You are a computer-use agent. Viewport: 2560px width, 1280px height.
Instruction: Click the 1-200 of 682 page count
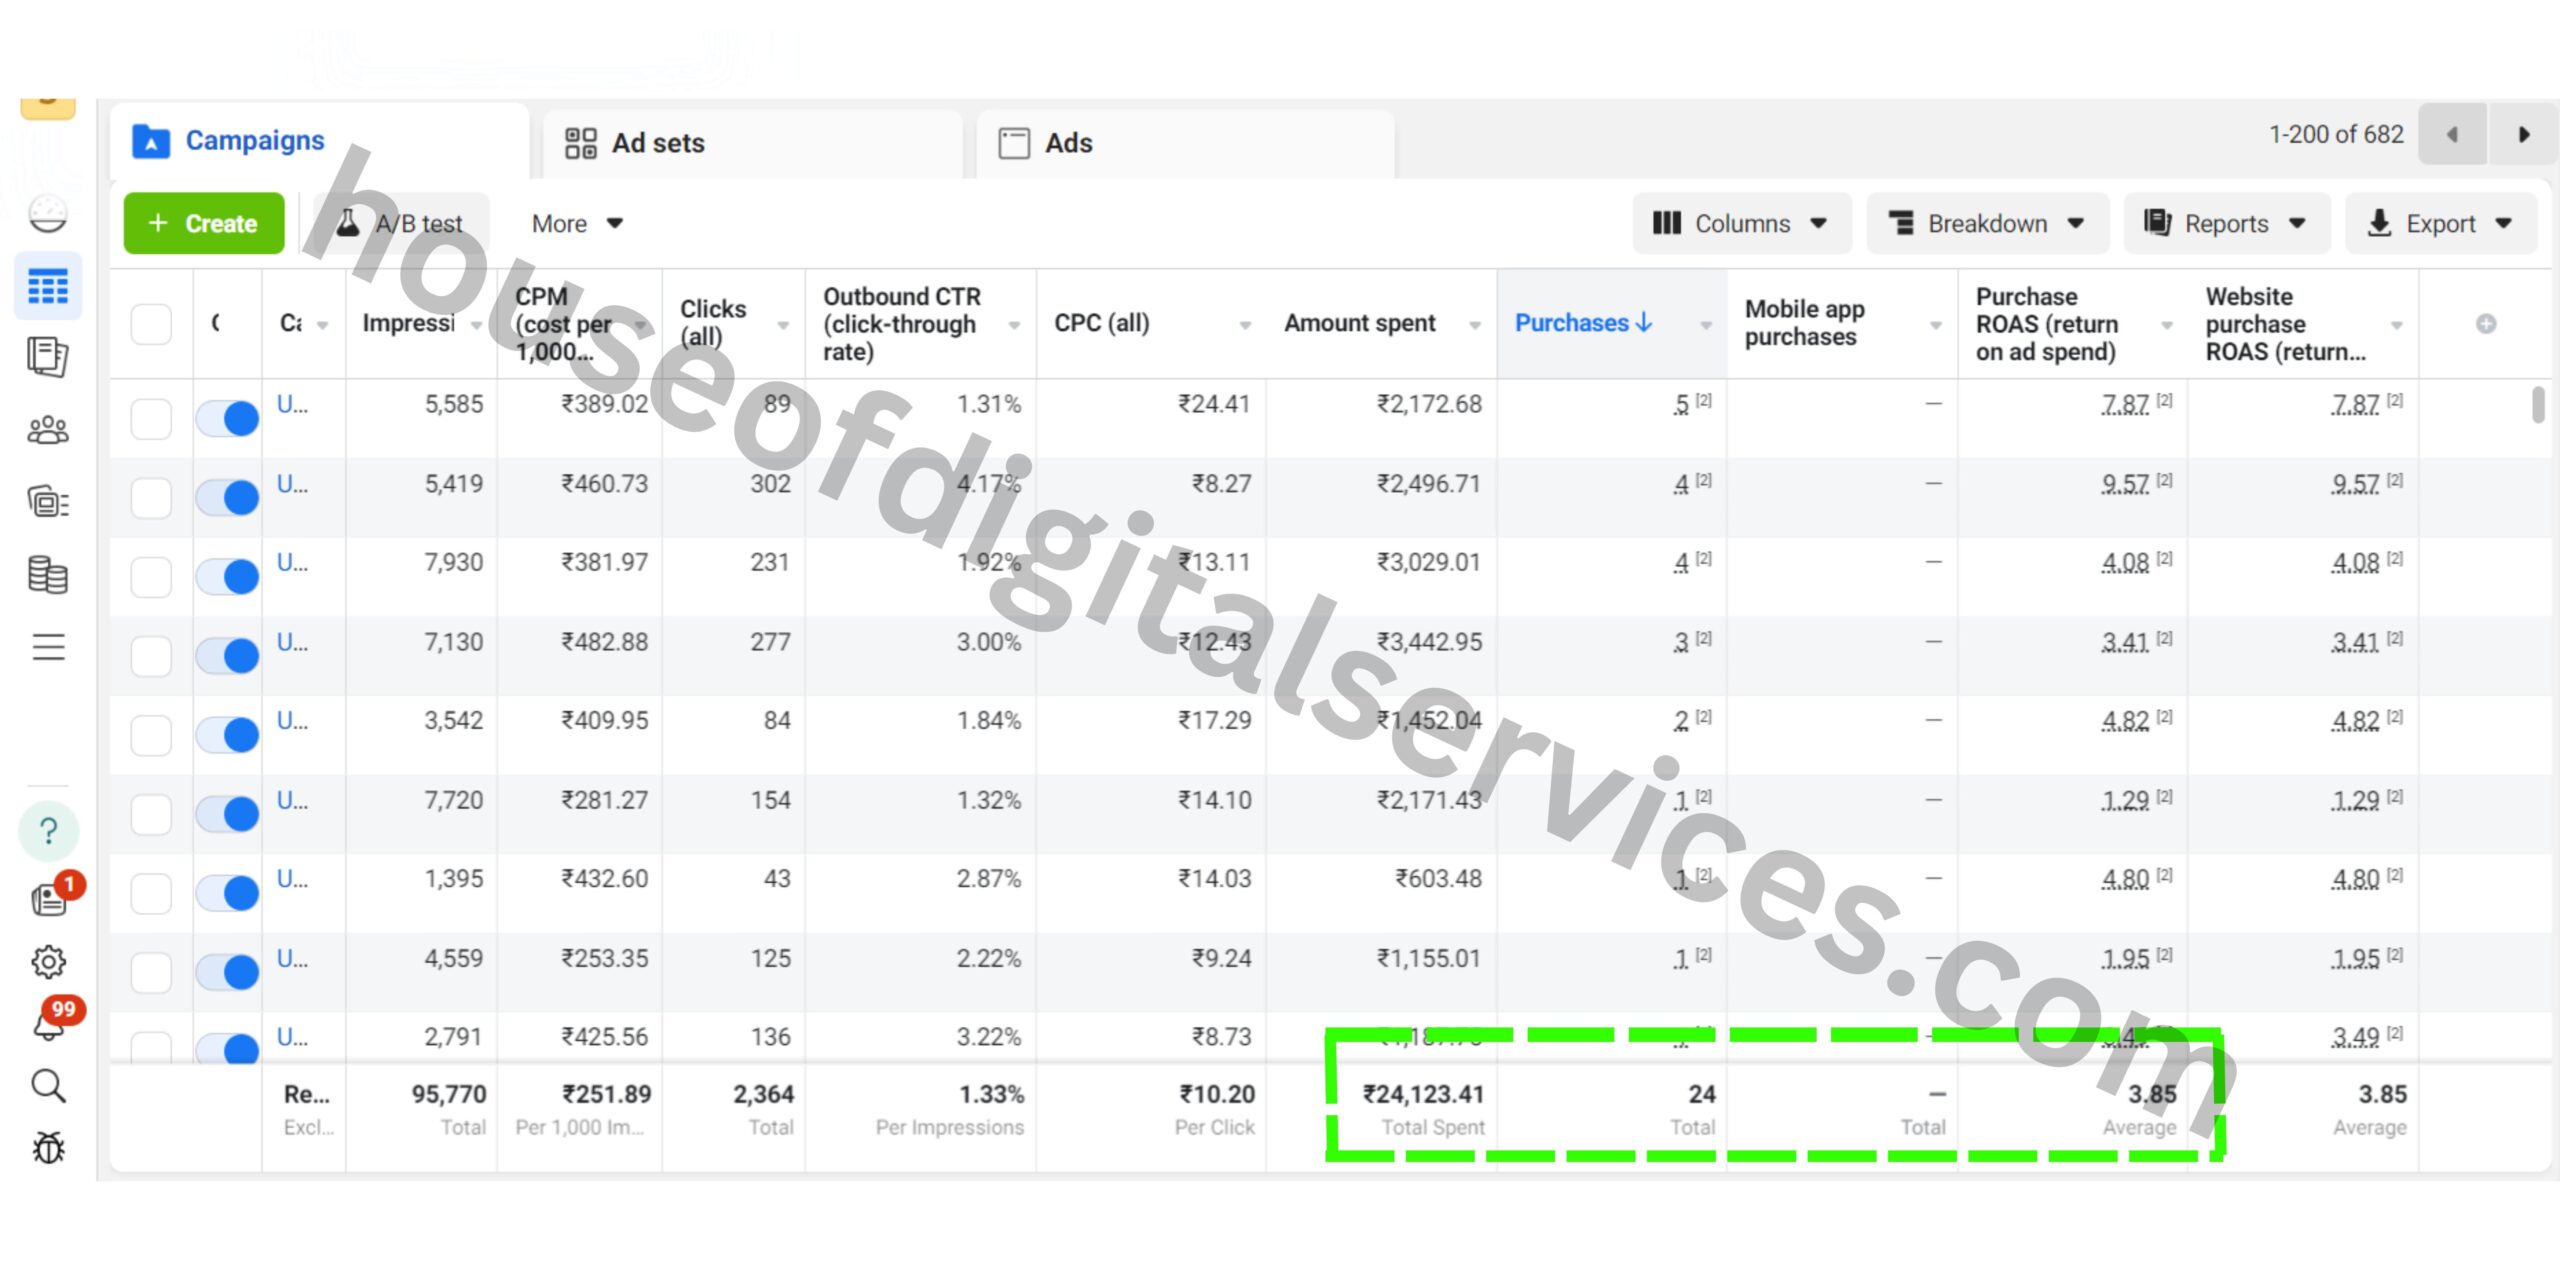[x=2336, y=134]
